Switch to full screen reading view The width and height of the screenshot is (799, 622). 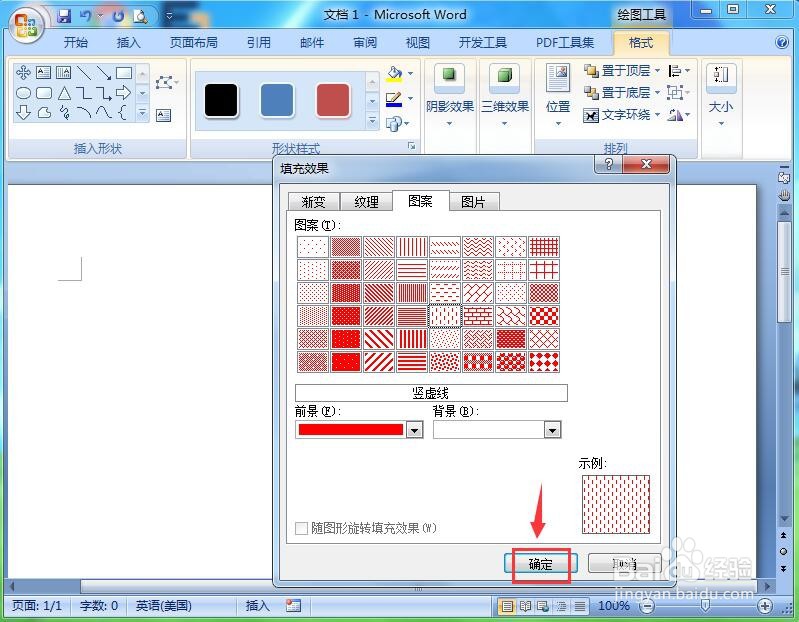tap(525, 606)
